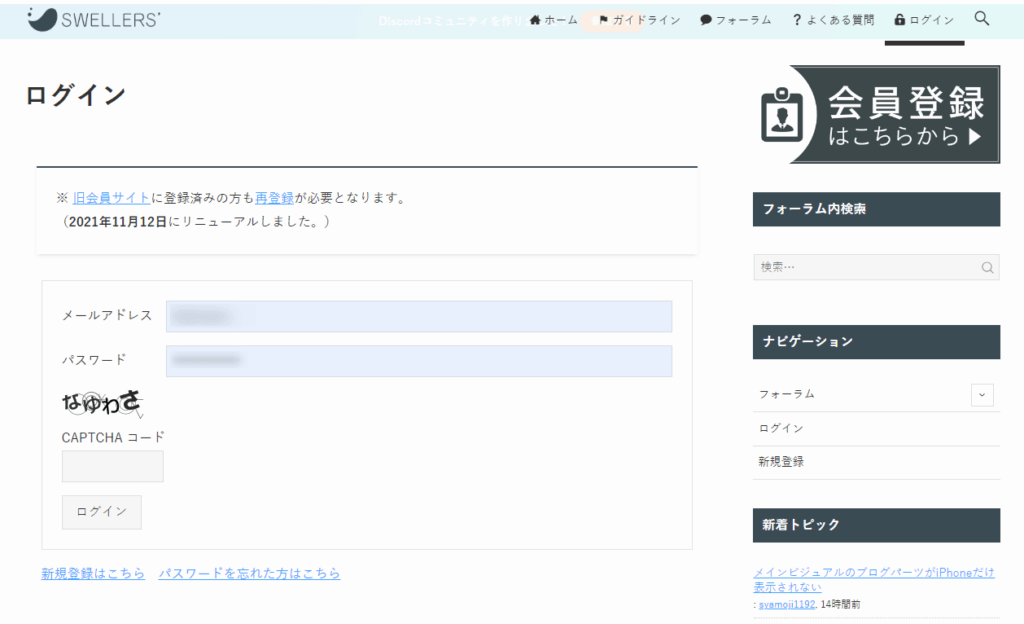The image size is (1024, 624).
Task: Focus the CAPTCHA コード text box
Action: tap(113, 466)
